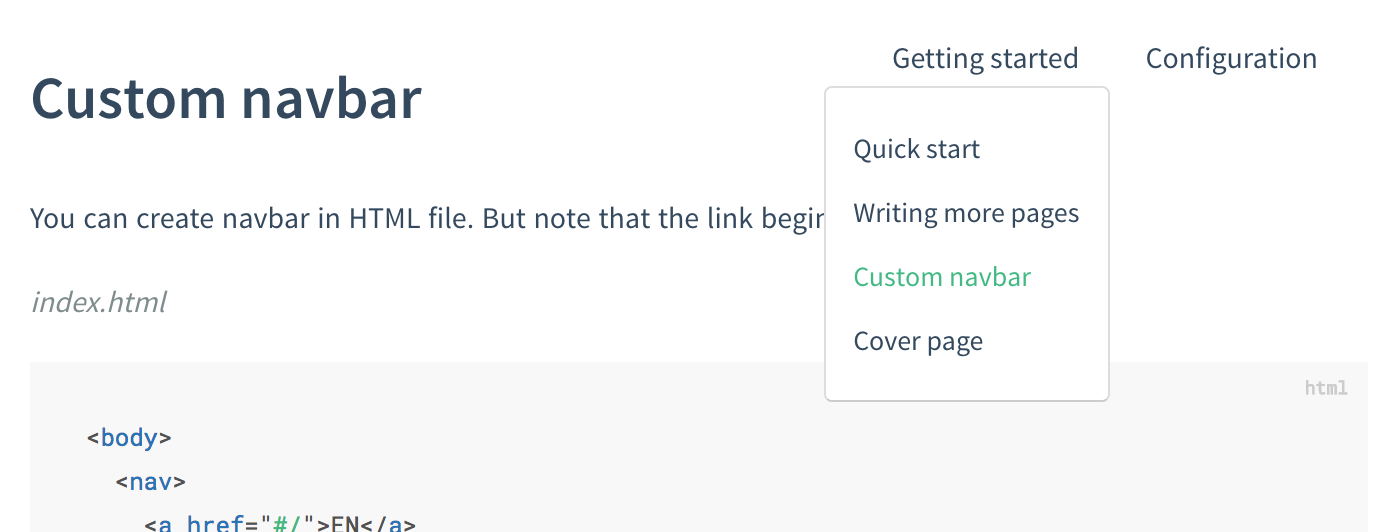The width and height of the screenshot is (1392, 532).
Task: Click the closing anchor tag in code
Action: click(x=388, y=524)
